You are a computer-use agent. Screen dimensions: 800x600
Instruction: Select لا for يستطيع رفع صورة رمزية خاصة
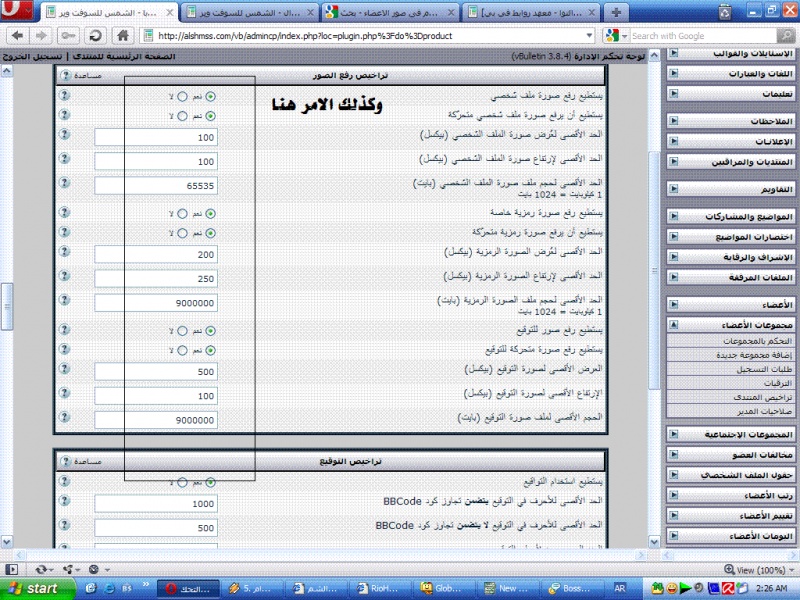[x=182, y=214]
